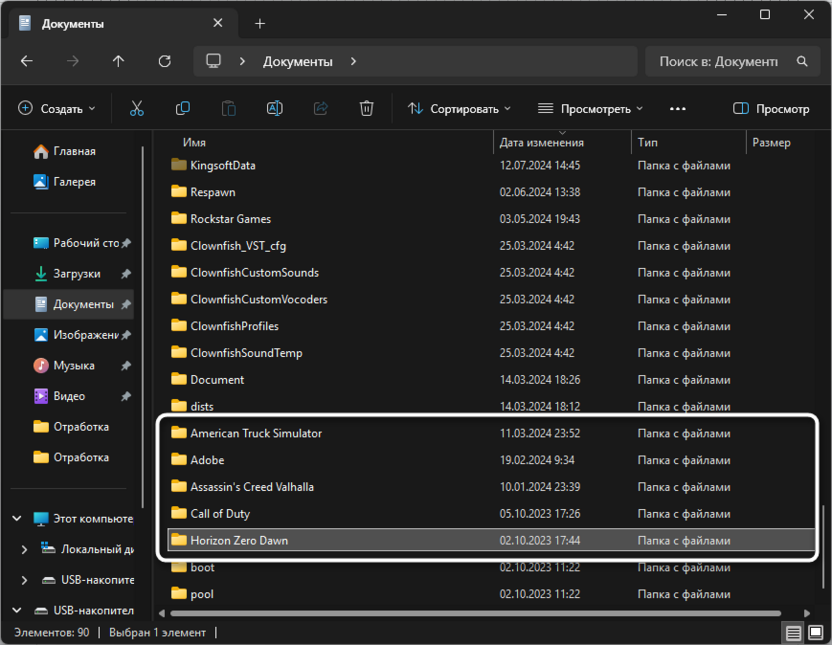
Task: Select the Document folder
Action: (x=491, y=380)
